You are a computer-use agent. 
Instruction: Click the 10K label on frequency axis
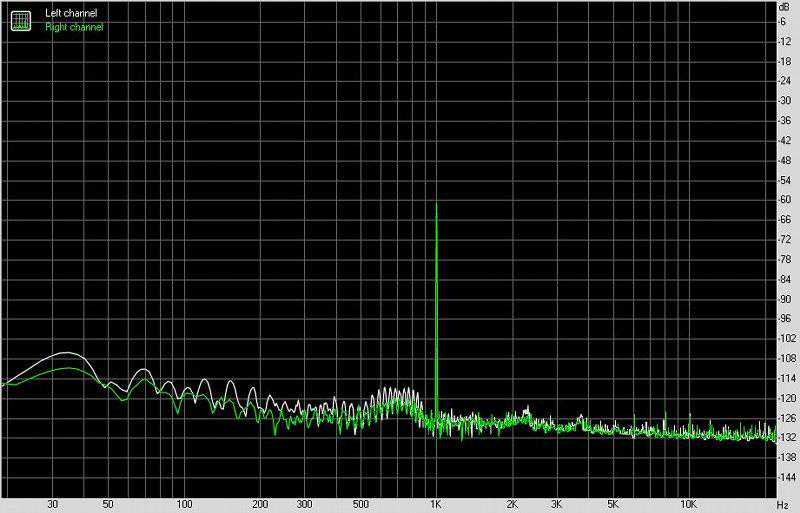pos(688,503)
